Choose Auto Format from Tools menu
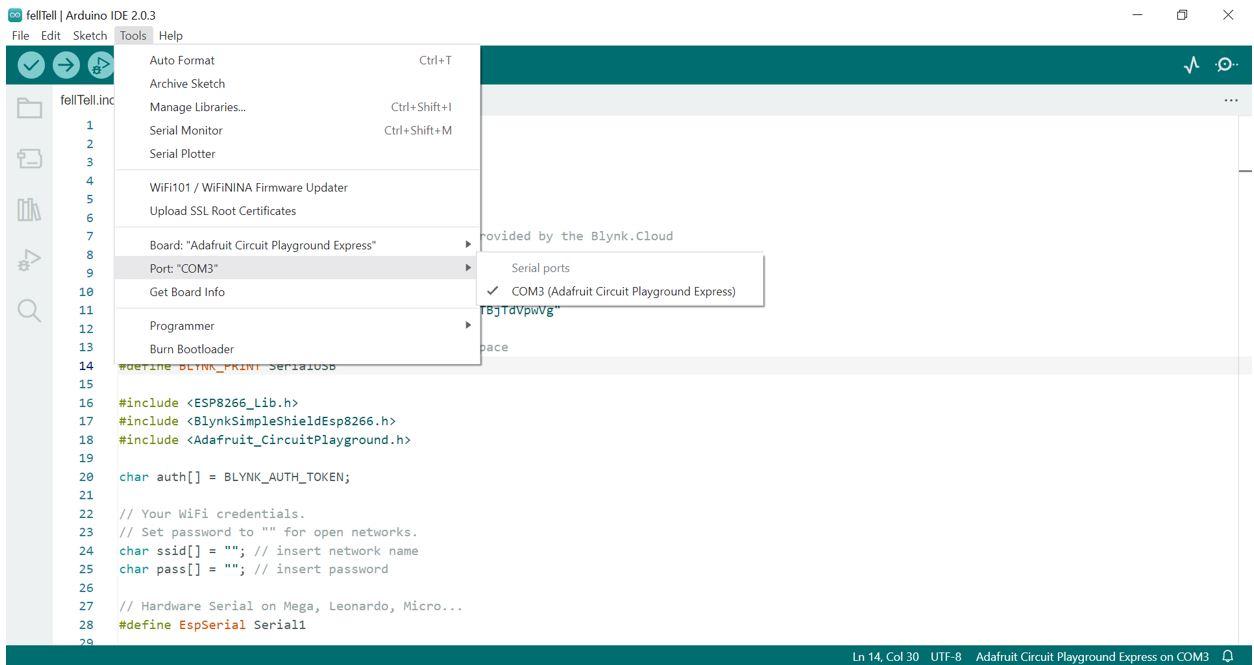 click(298, 60)
